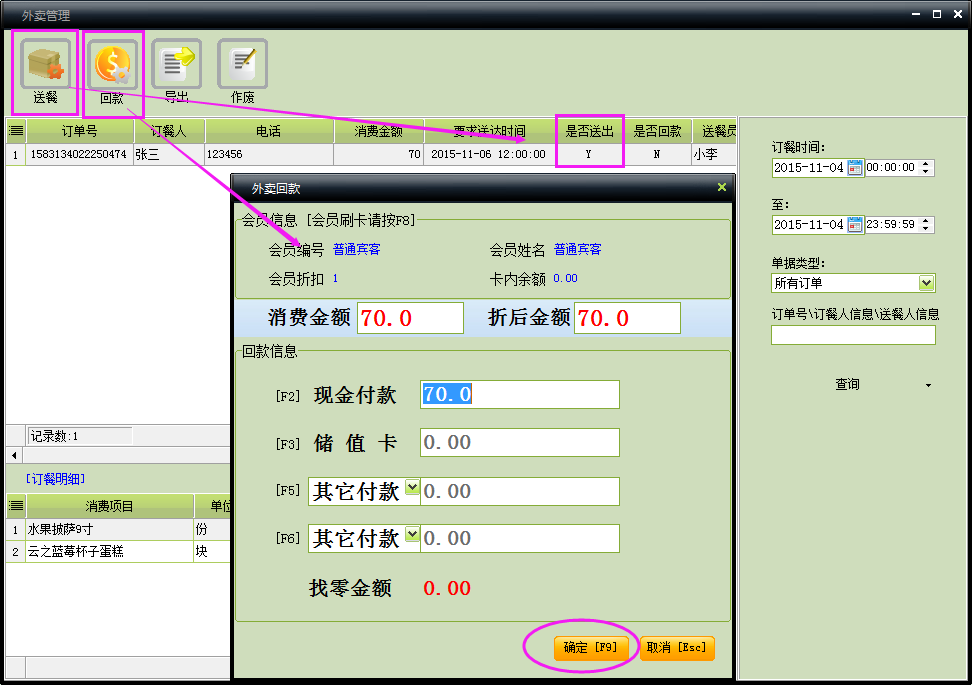972x685 pixels.
Task: Click delivery time cell 2015-11-06 12:00:00
Action: 489,154
